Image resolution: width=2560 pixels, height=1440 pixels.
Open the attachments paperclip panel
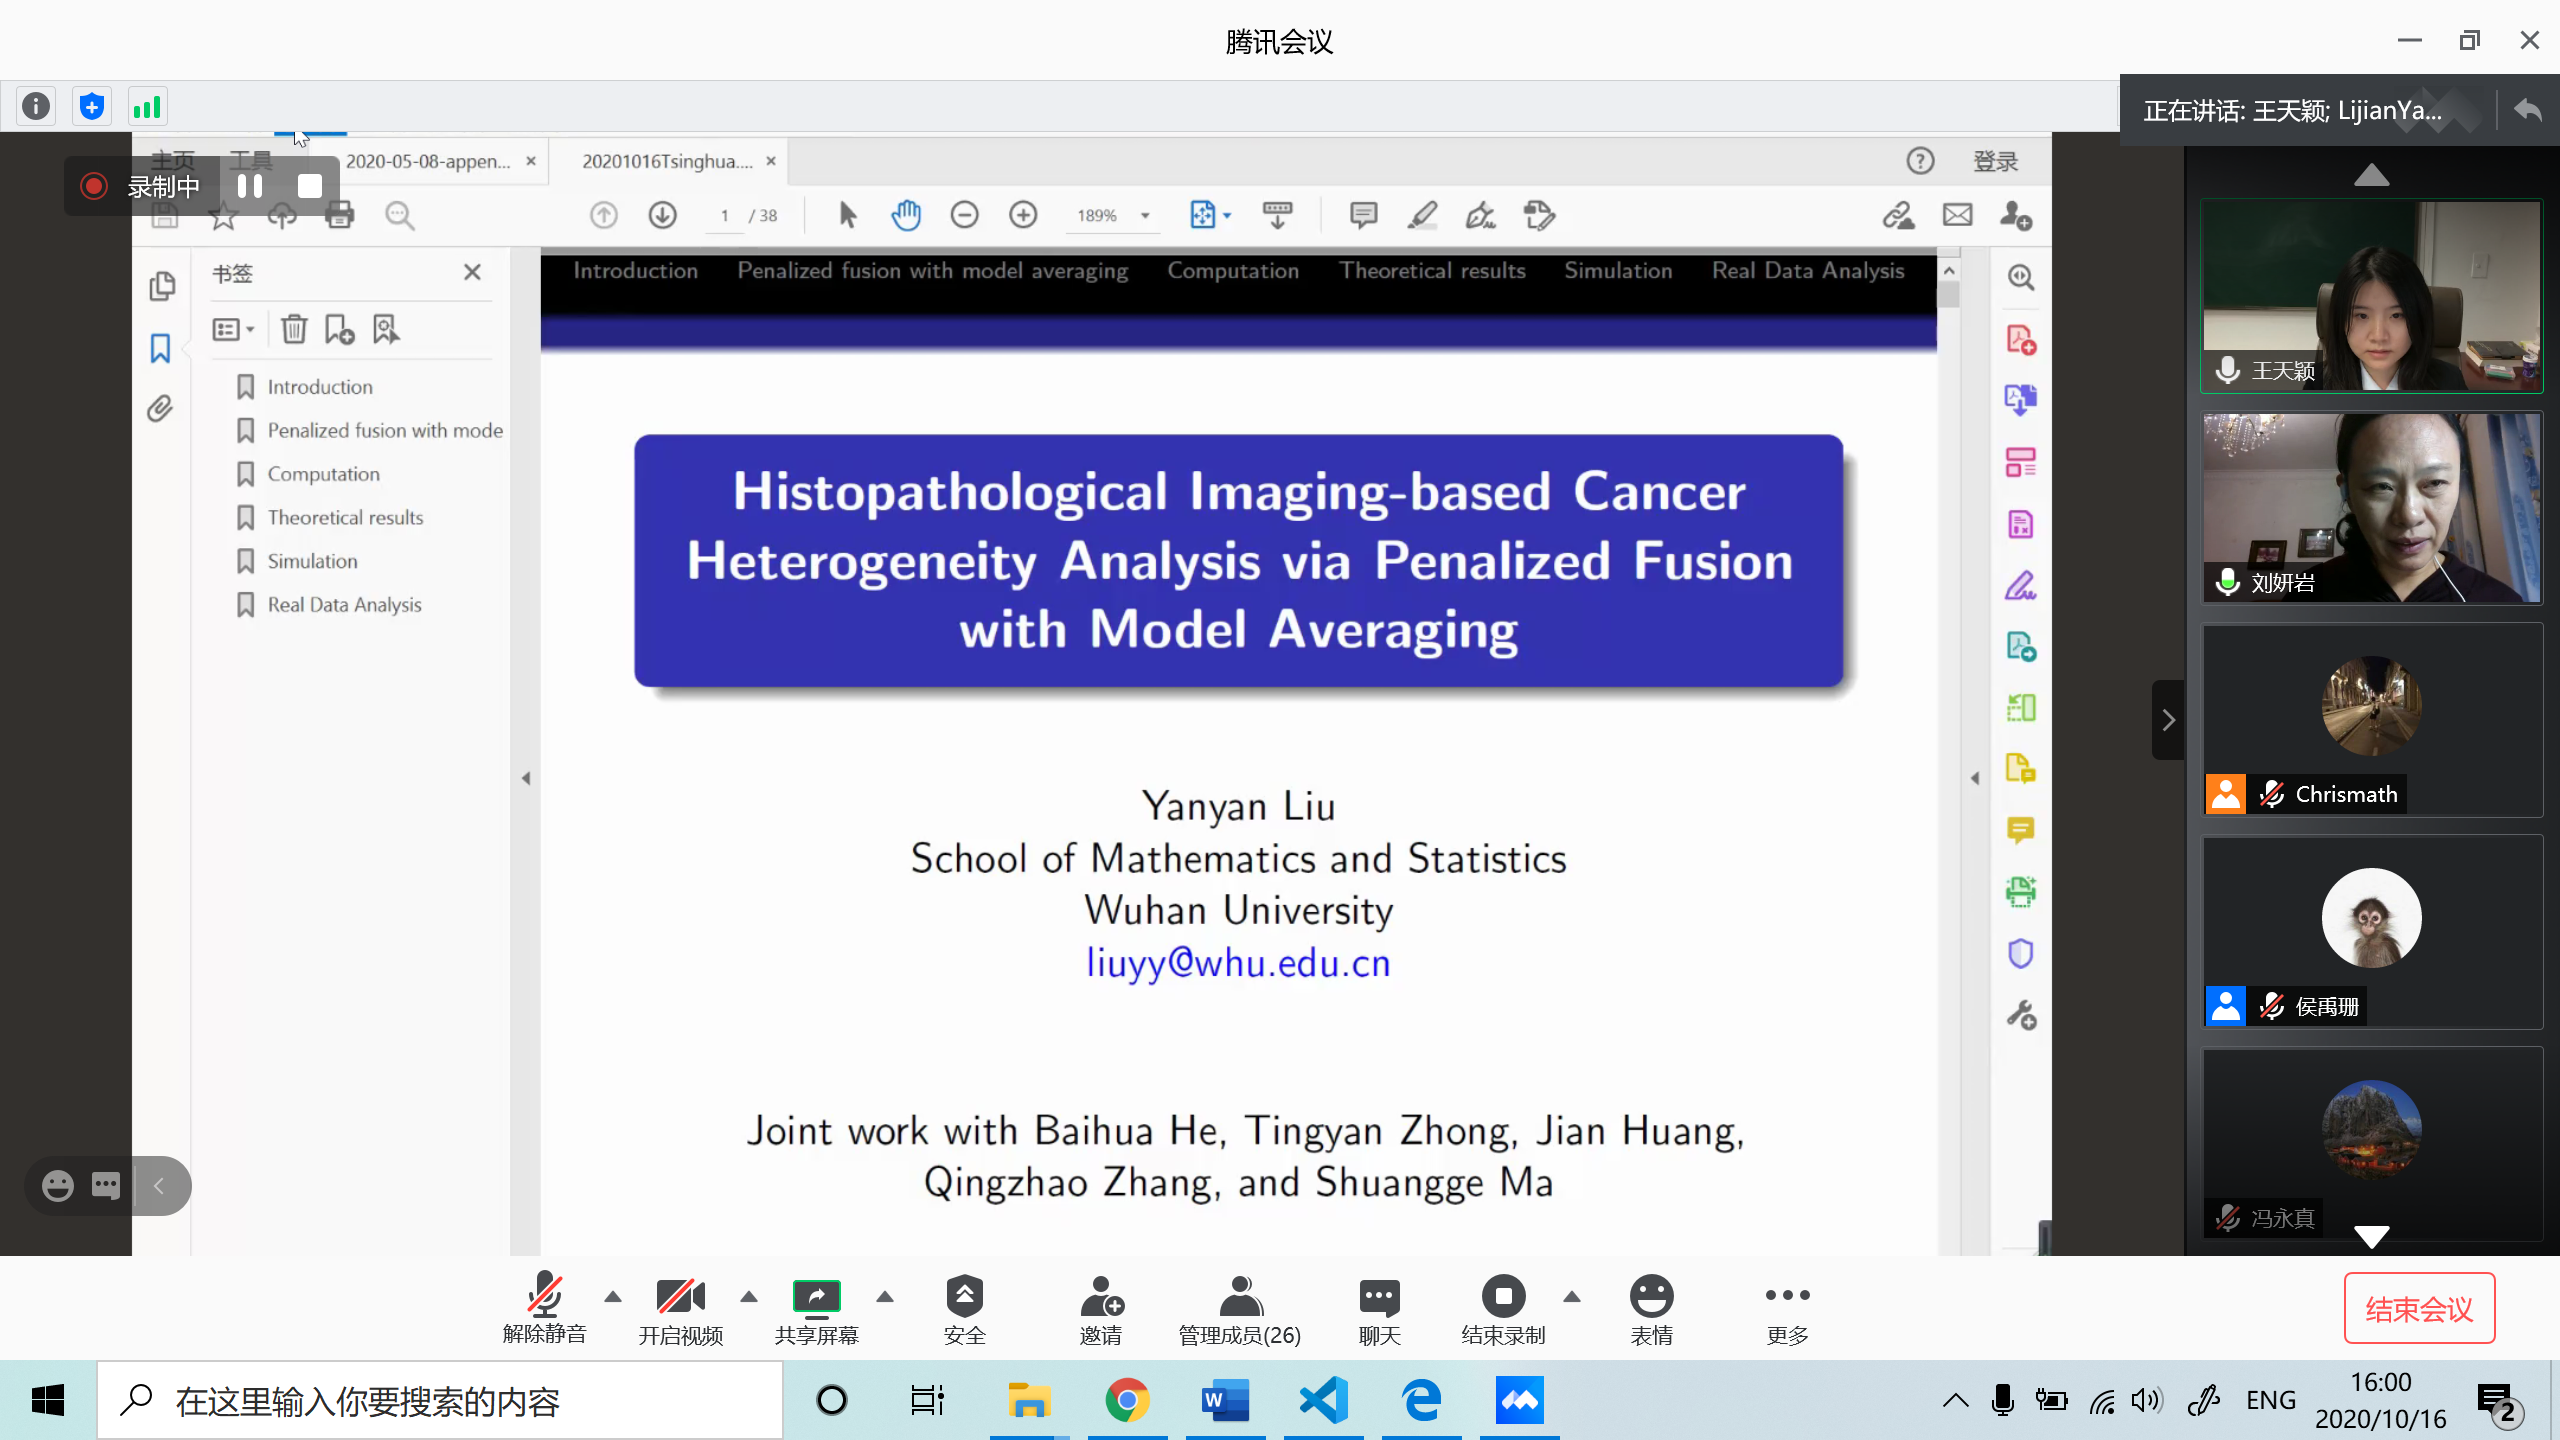160,408
